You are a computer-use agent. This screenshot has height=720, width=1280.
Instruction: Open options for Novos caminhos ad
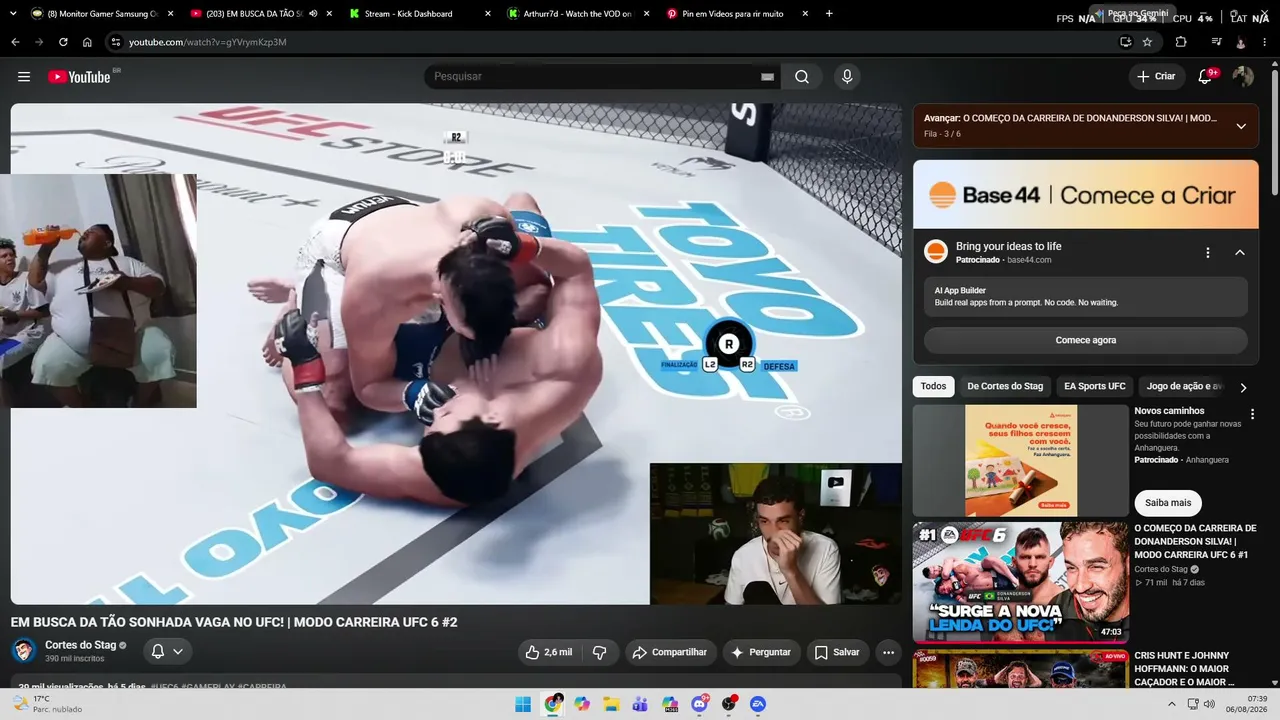coord(1252,414)
